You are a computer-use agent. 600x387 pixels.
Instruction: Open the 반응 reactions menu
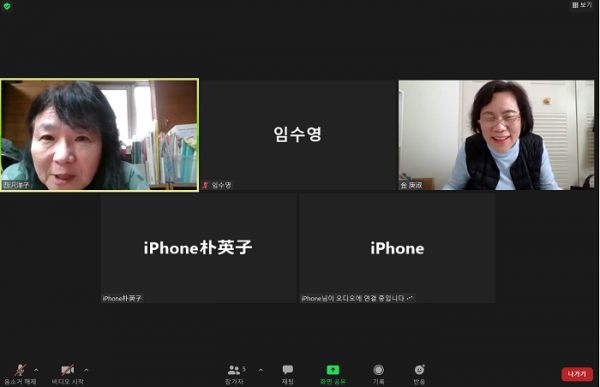click(419, 374)
